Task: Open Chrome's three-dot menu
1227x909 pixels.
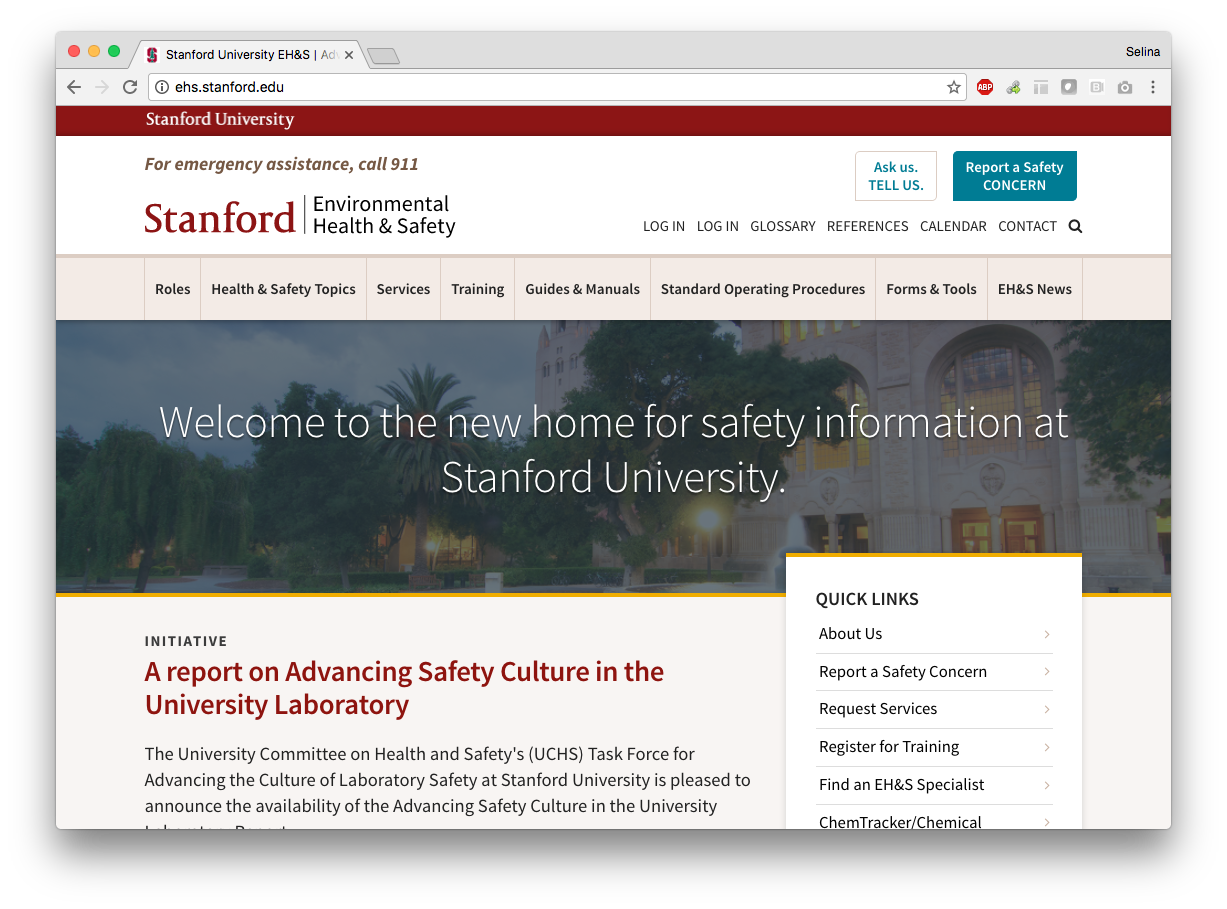Action: click(x=1153, y=87)
